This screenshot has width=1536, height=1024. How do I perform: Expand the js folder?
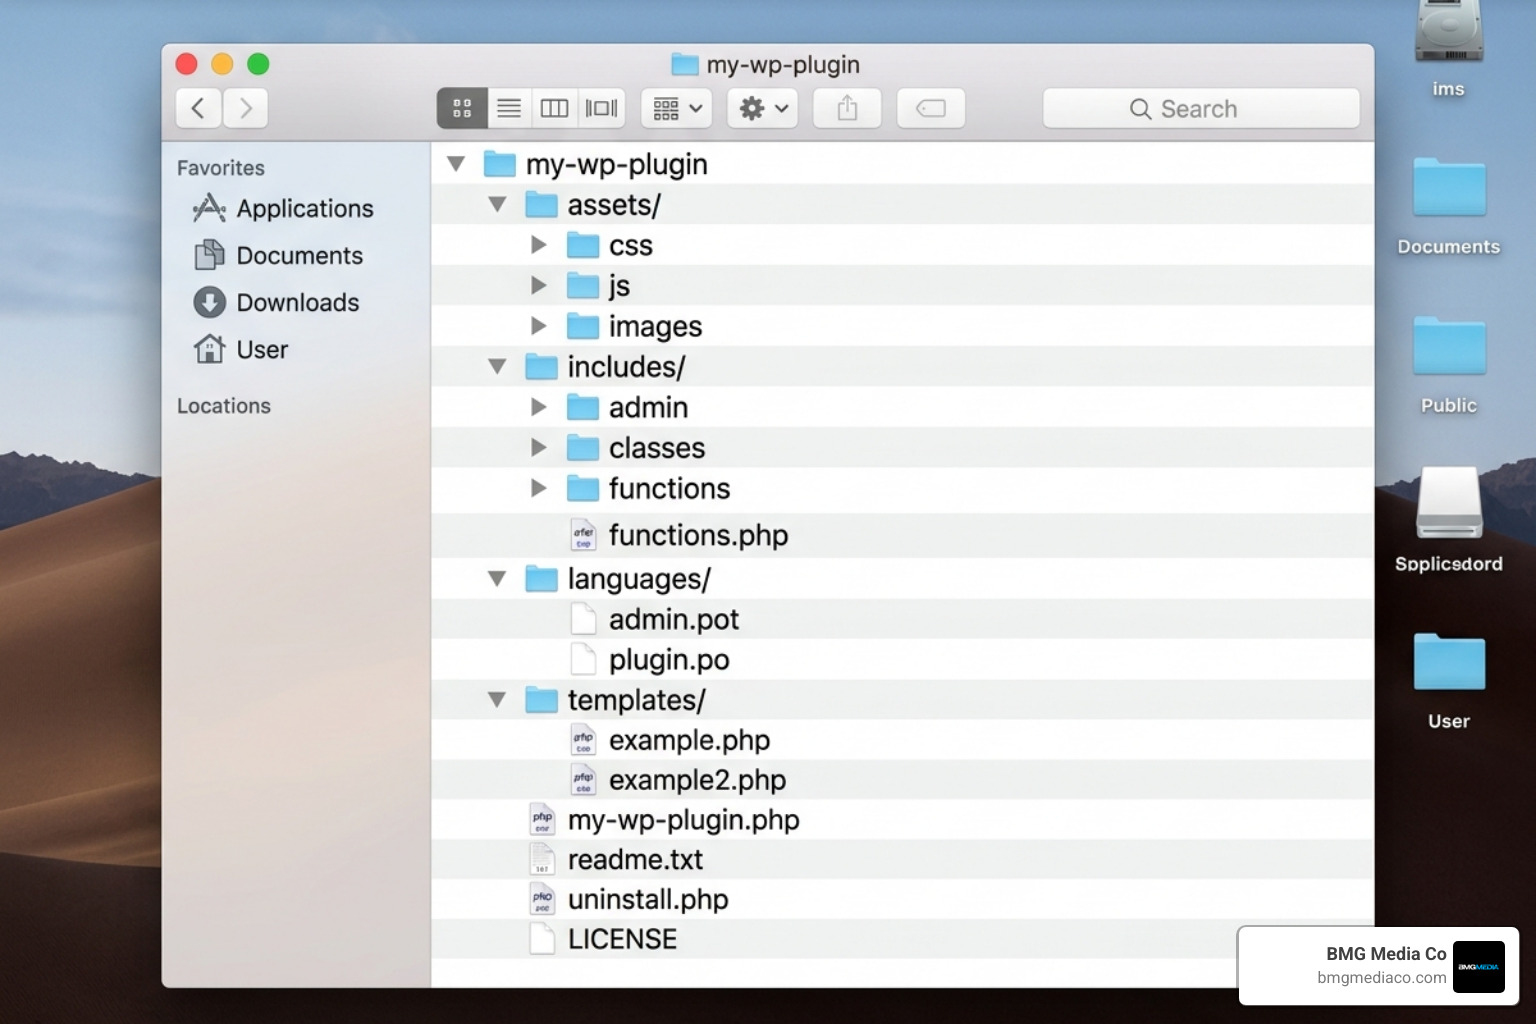[538, 286]
